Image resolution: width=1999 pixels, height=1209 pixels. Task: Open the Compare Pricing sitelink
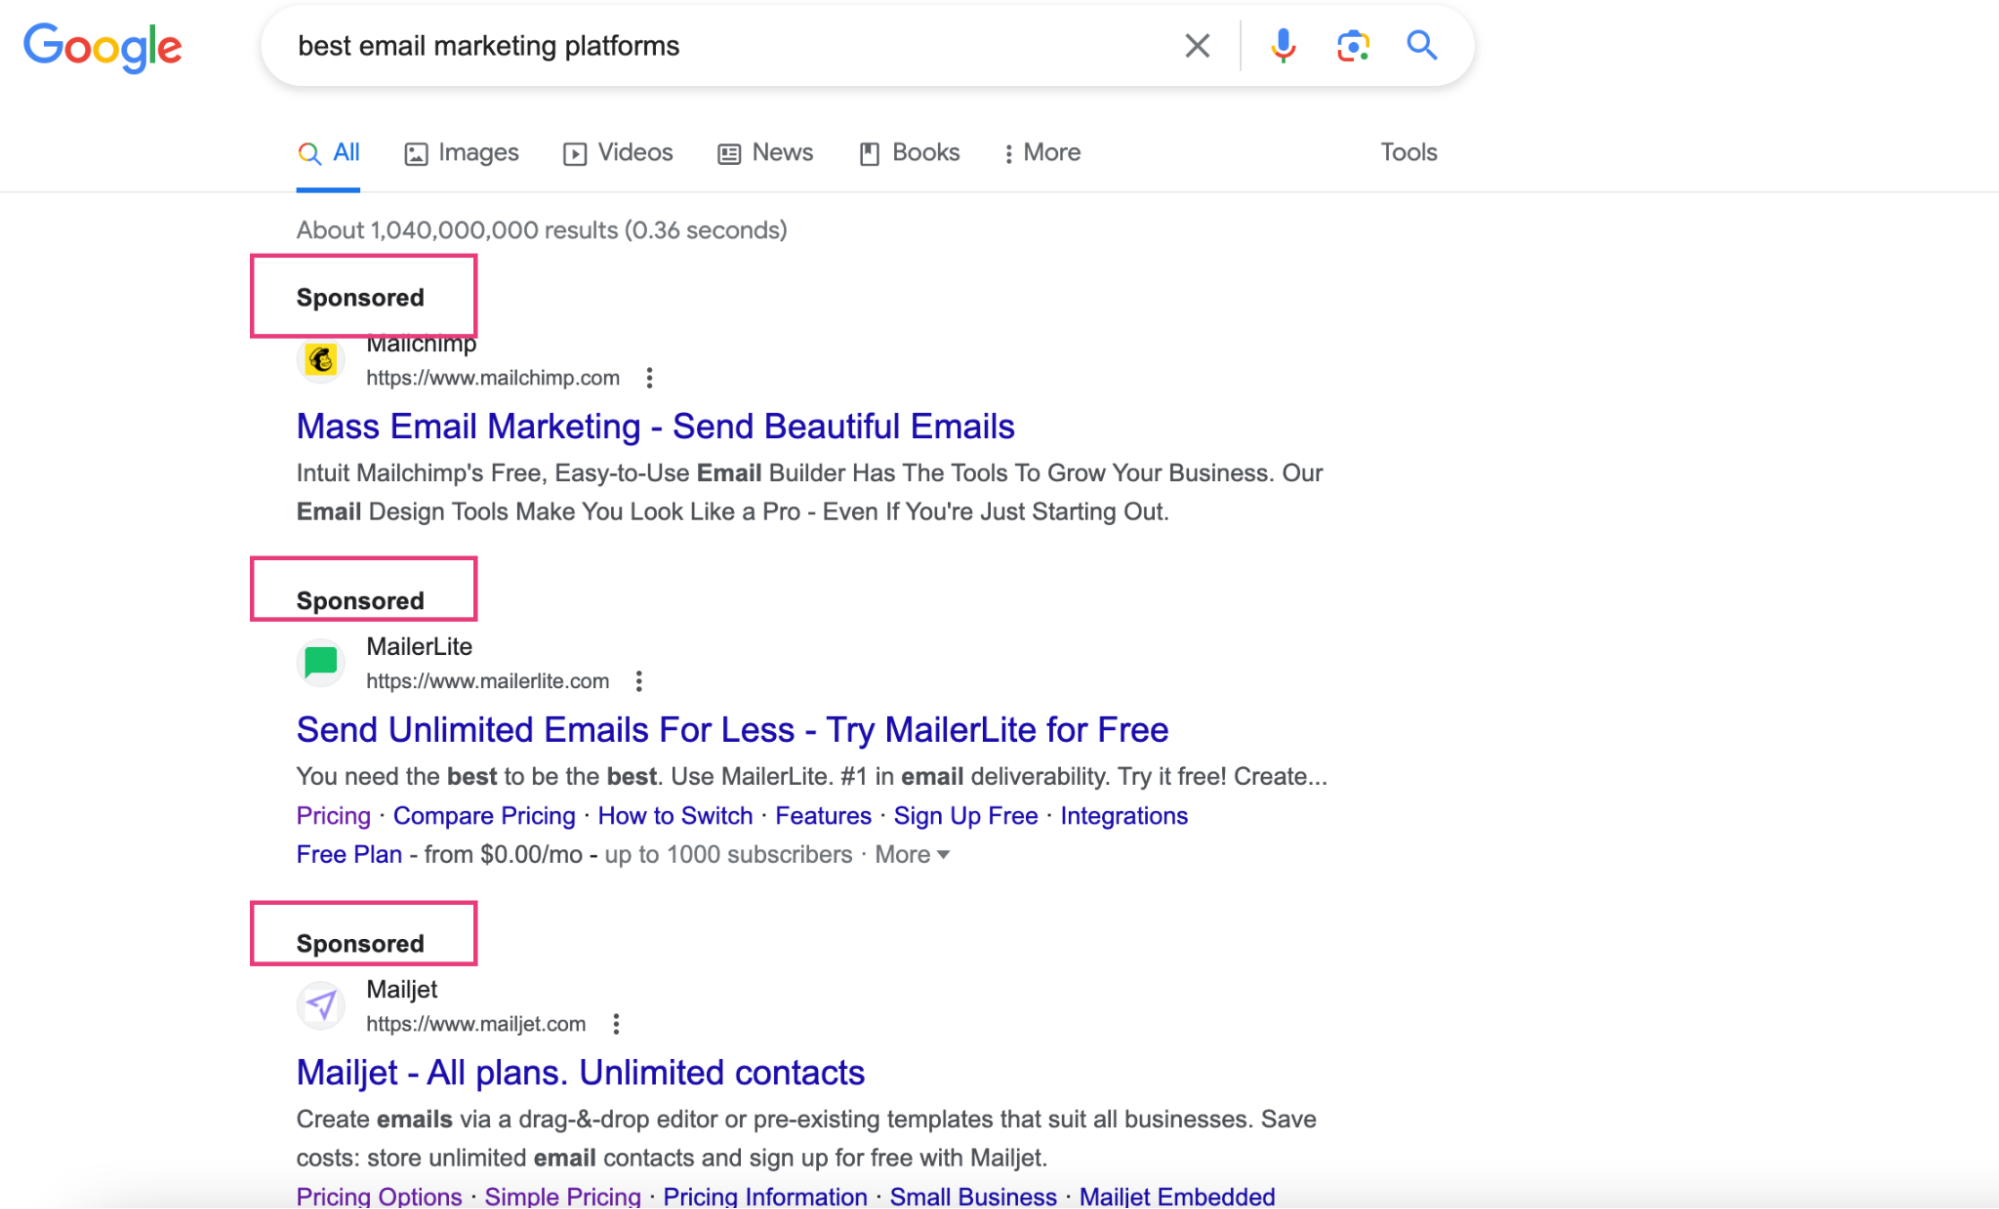point(484,816)
